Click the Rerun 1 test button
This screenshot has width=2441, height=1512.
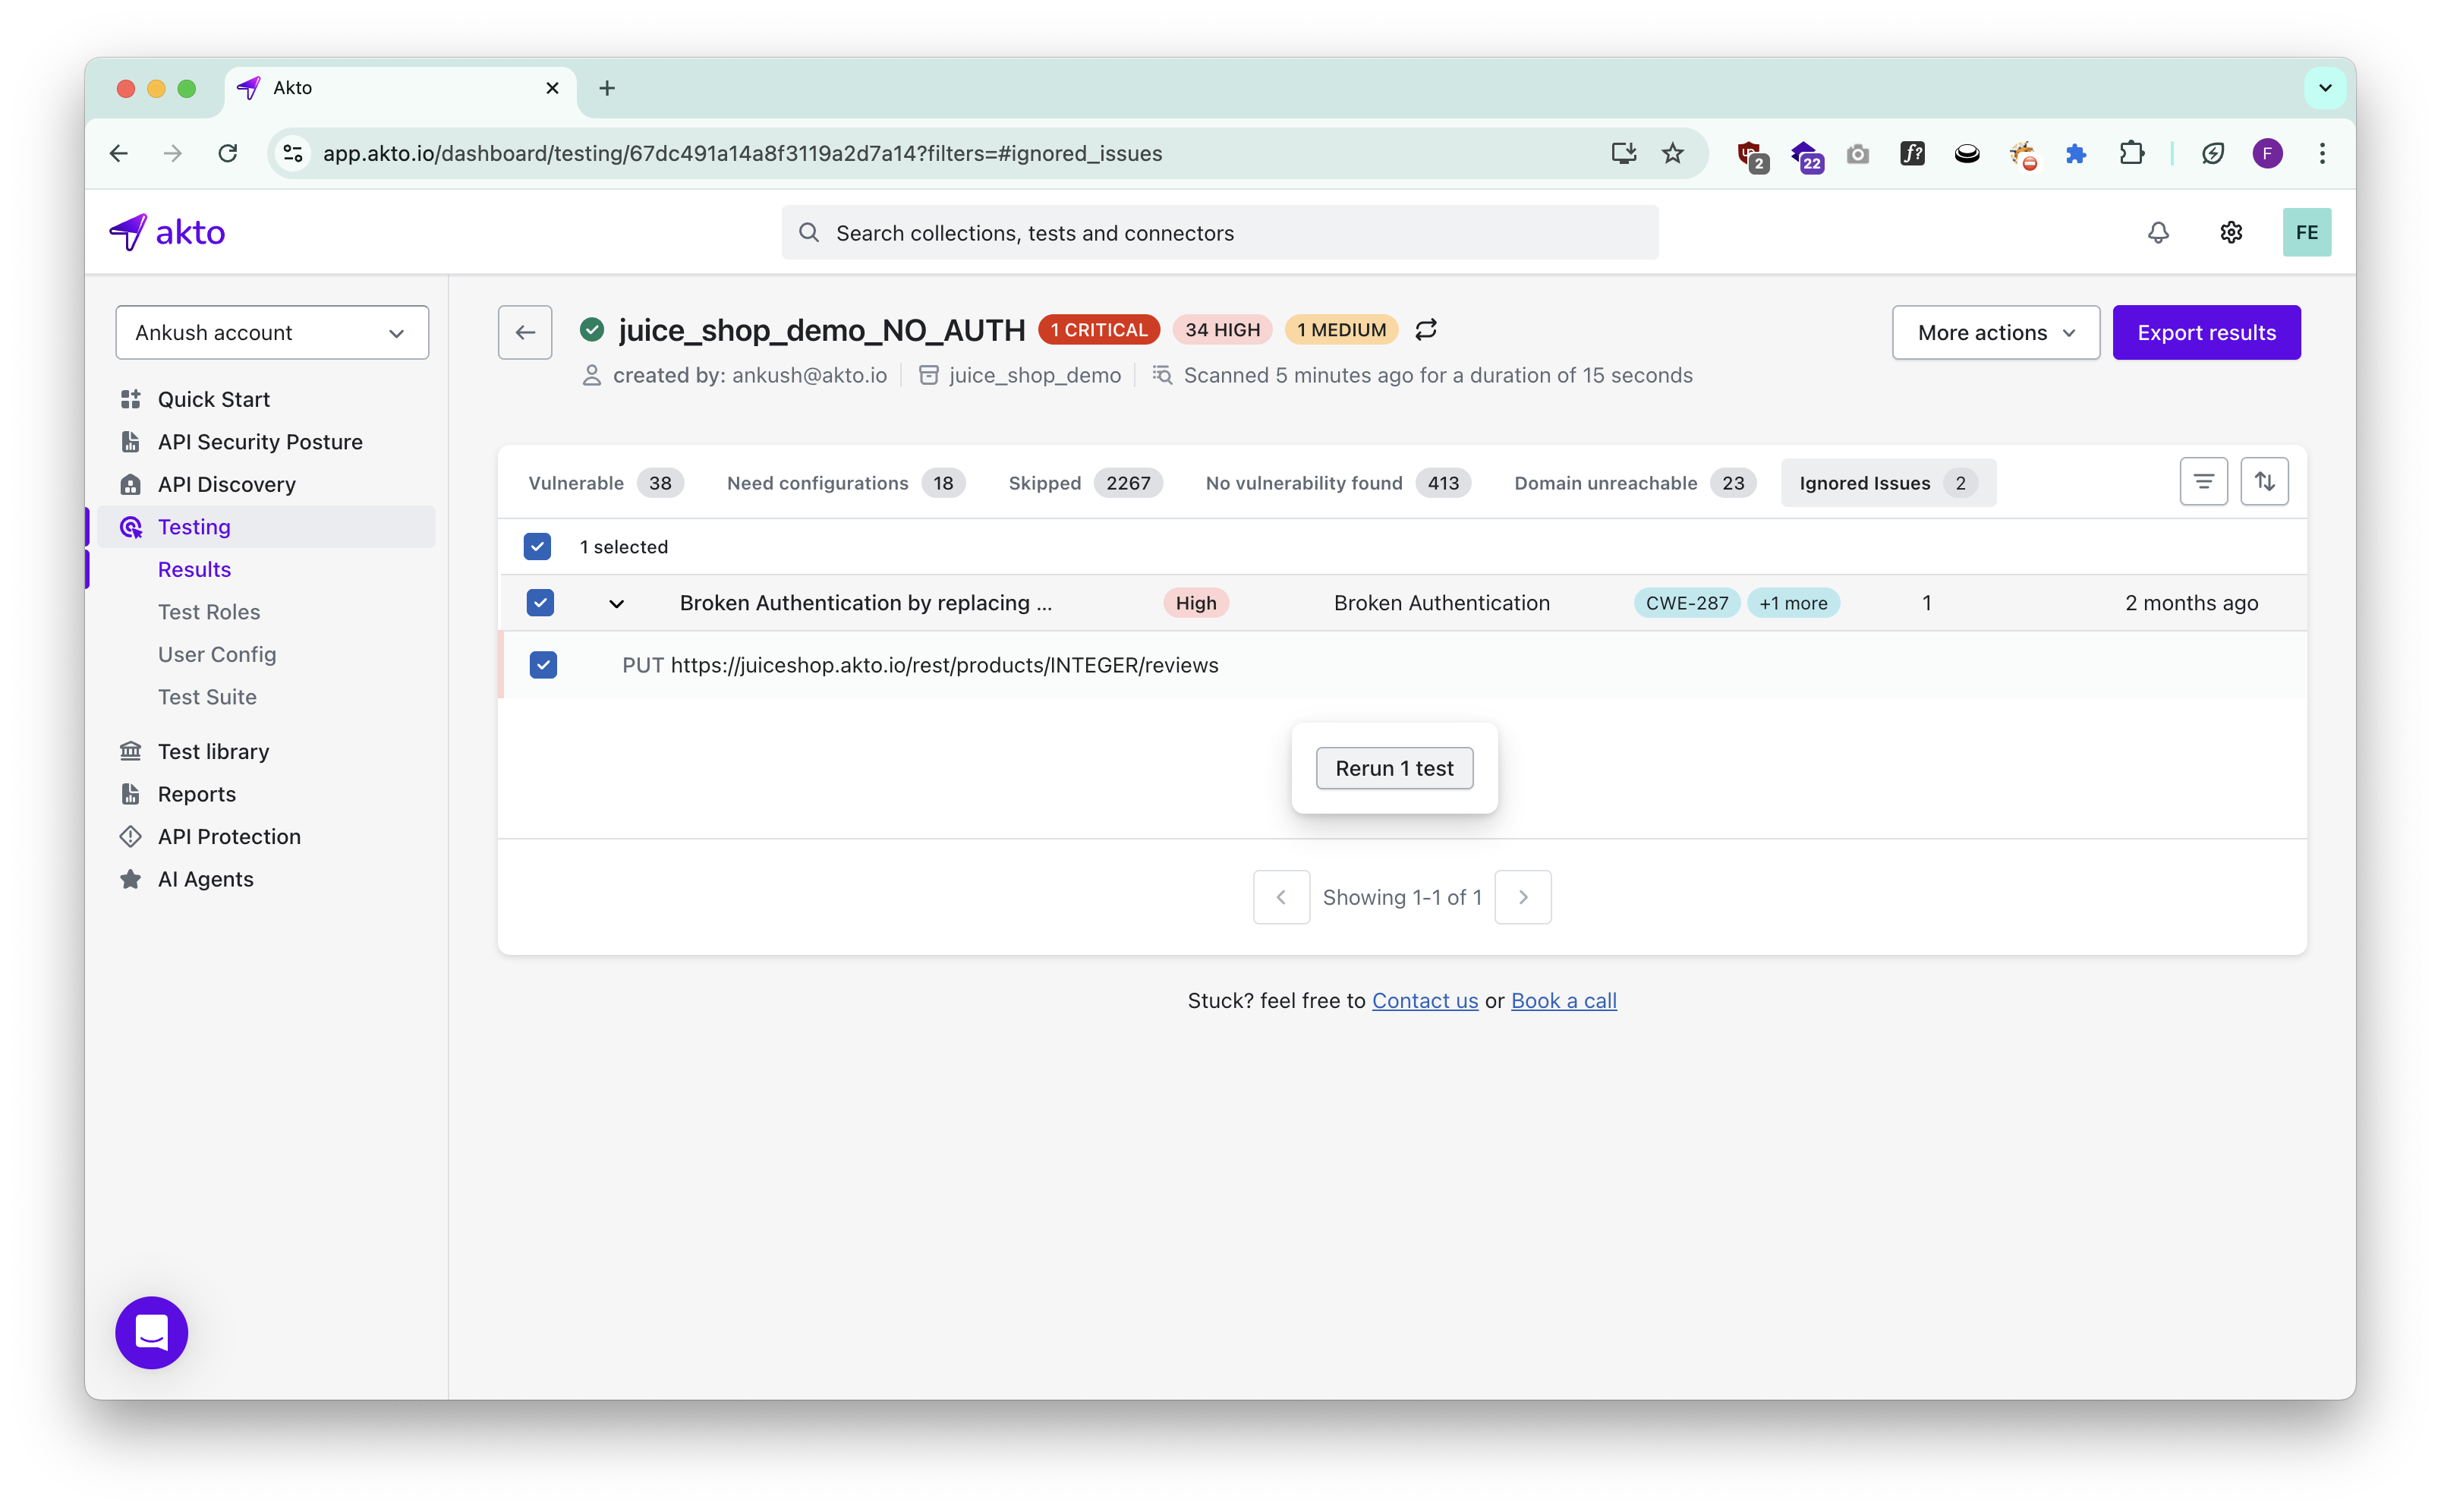(x=1394, y=768)
